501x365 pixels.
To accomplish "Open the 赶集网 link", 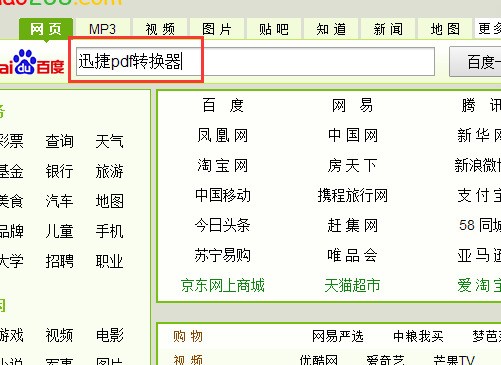I will 353,225.
